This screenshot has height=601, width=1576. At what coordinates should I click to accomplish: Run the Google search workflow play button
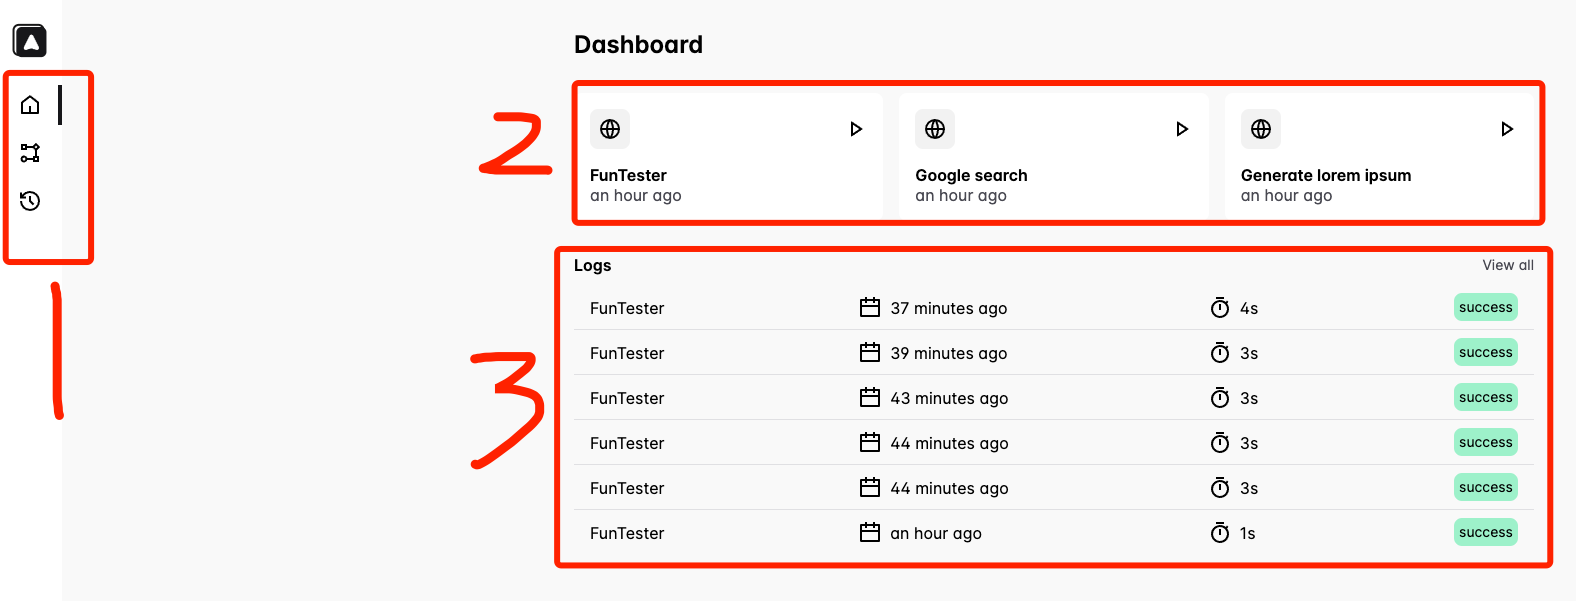1182,129
